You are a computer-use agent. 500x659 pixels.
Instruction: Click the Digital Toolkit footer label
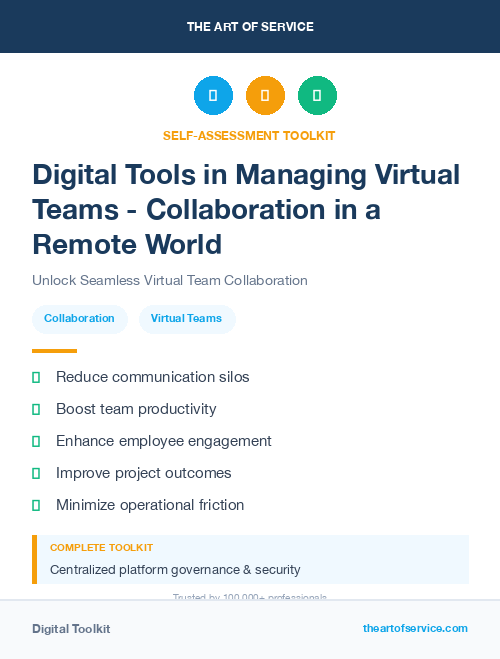(x=71, y=629)
